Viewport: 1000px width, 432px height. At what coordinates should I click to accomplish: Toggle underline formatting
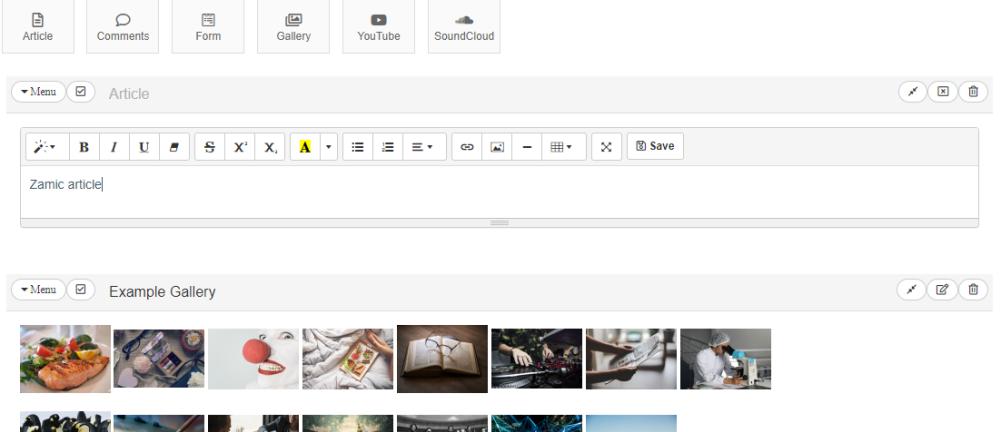(144, 147)
